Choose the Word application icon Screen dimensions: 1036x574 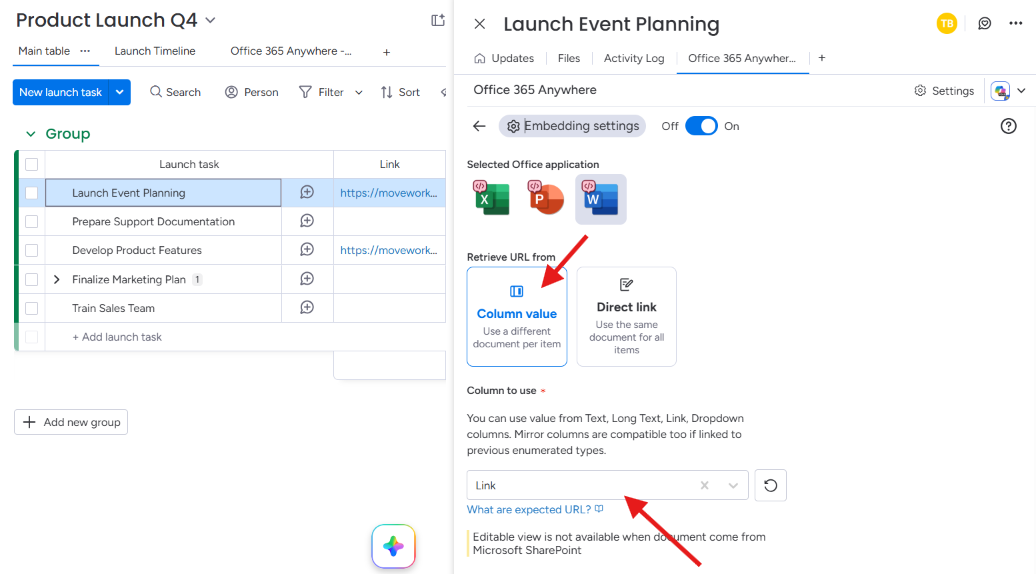coord(601,199)
